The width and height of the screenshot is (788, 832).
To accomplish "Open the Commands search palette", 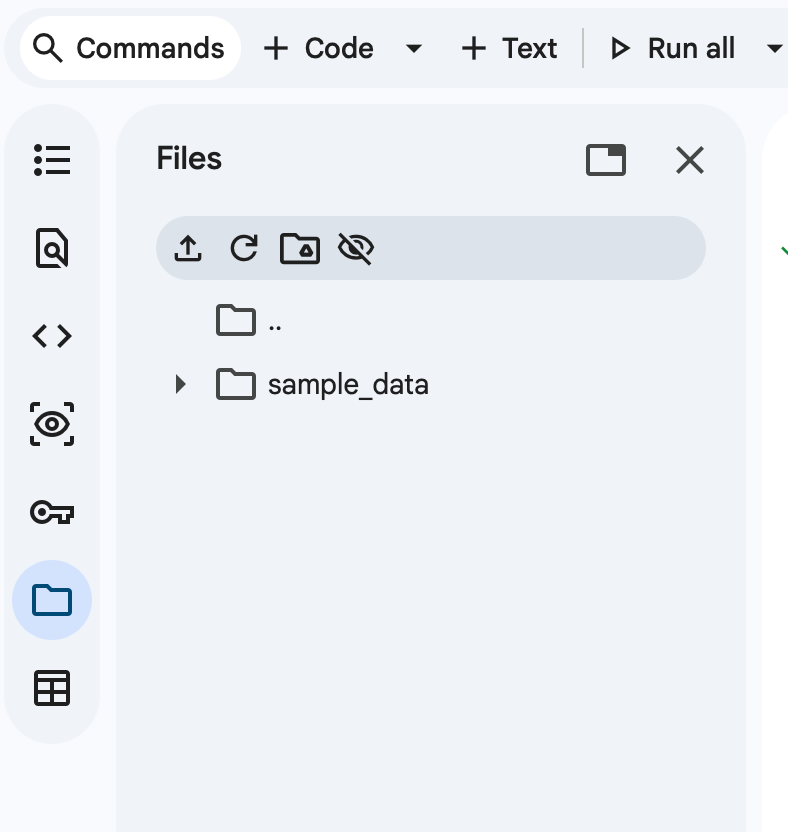I will [129, 48].
